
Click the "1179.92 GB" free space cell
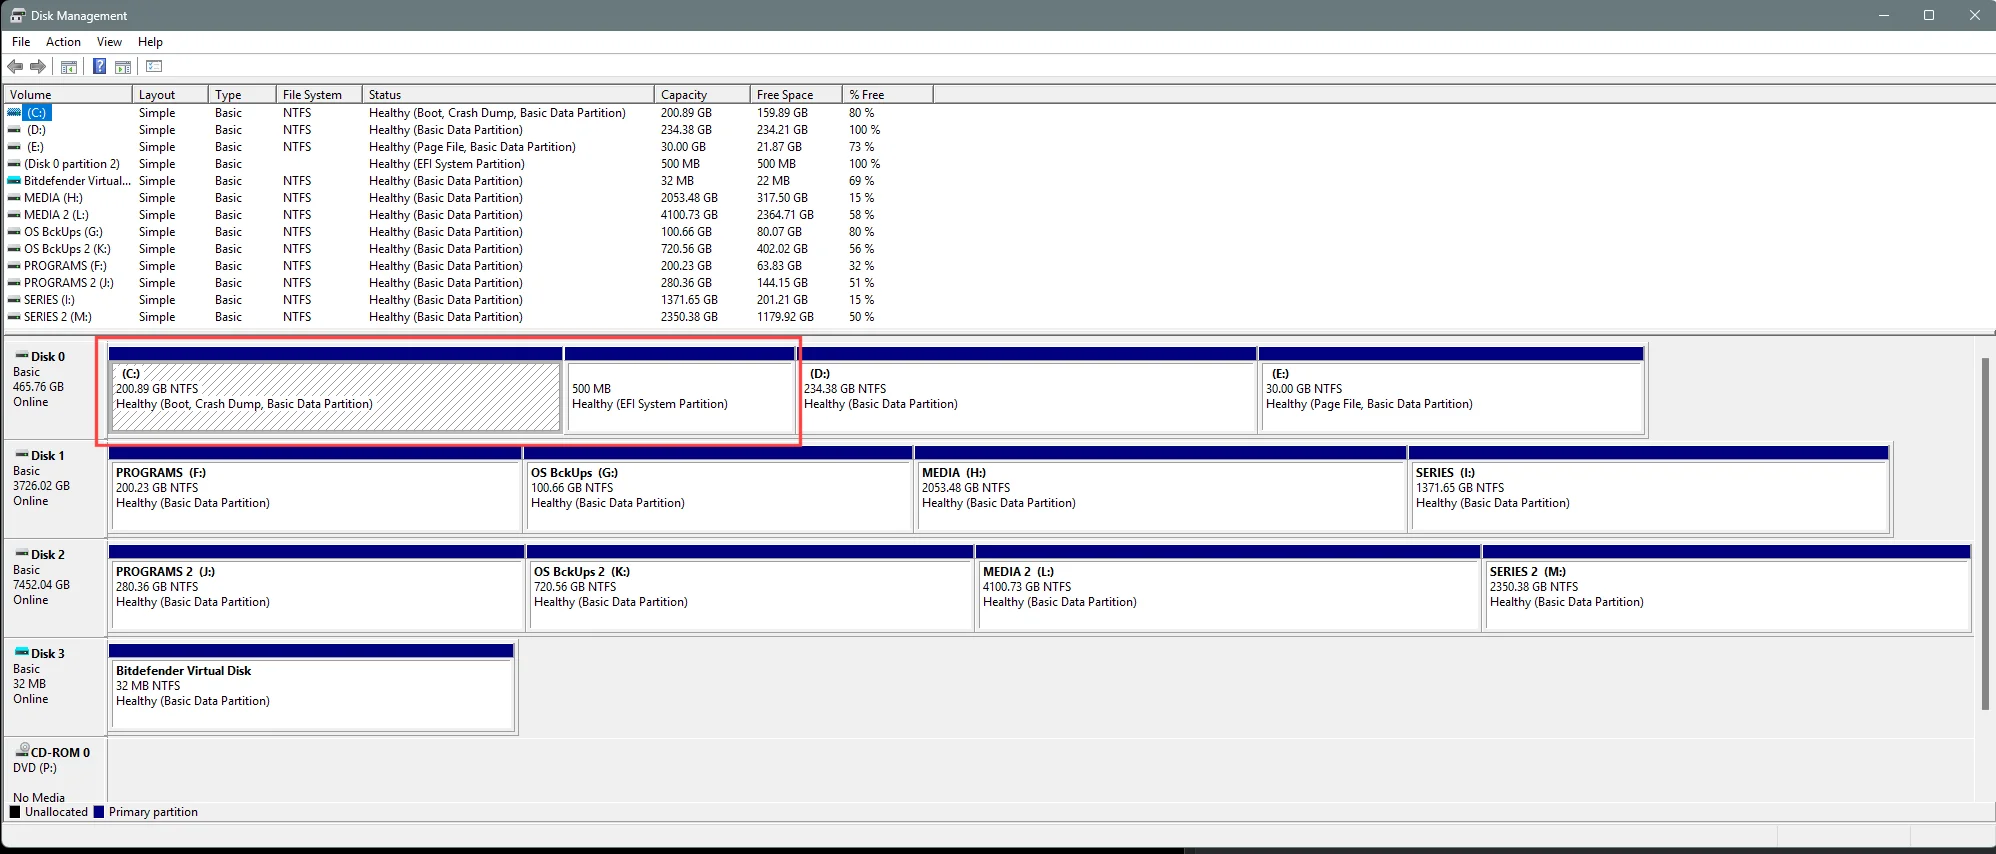[785, 317]
